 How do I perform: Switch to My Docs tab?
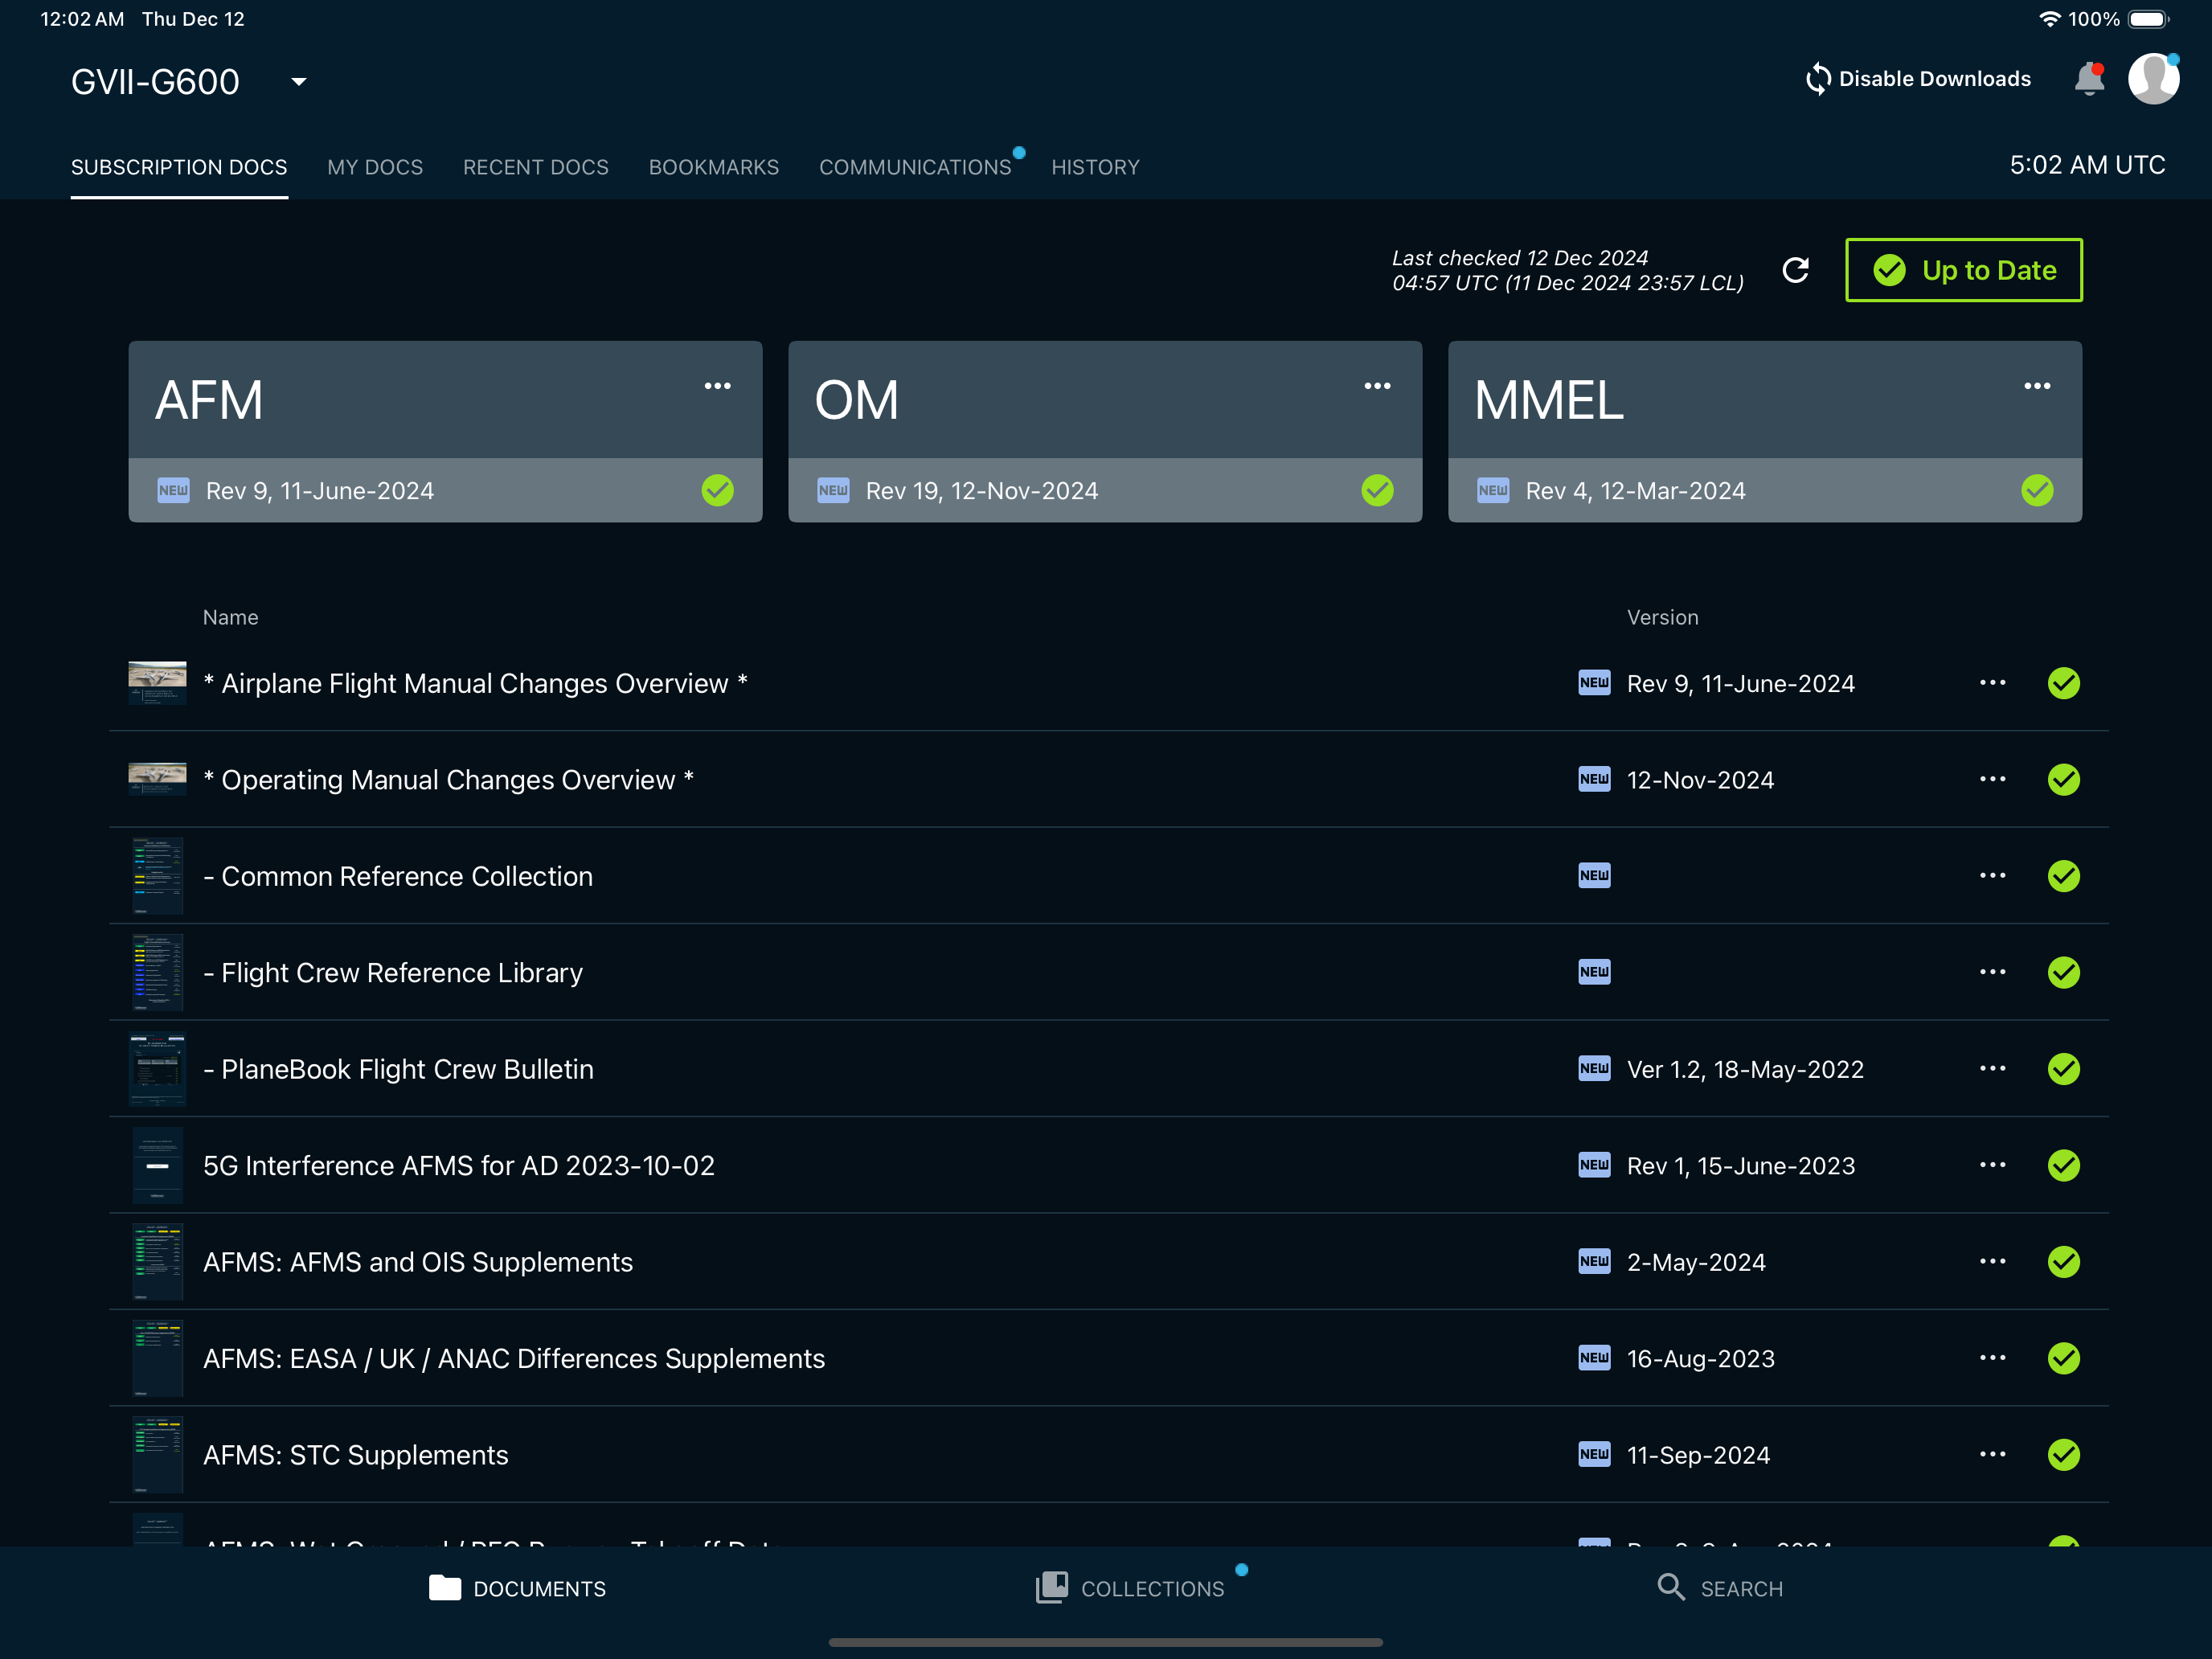375,167
